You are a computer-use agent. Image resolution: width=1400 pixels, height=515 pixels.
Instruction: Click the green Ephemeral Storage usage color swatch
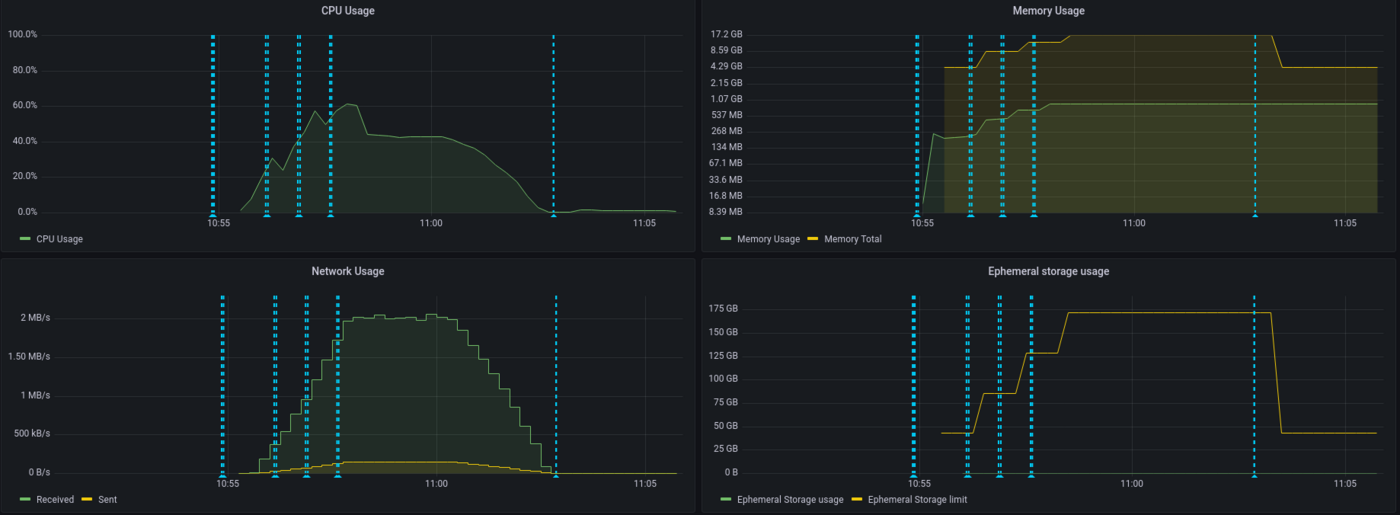726,499
